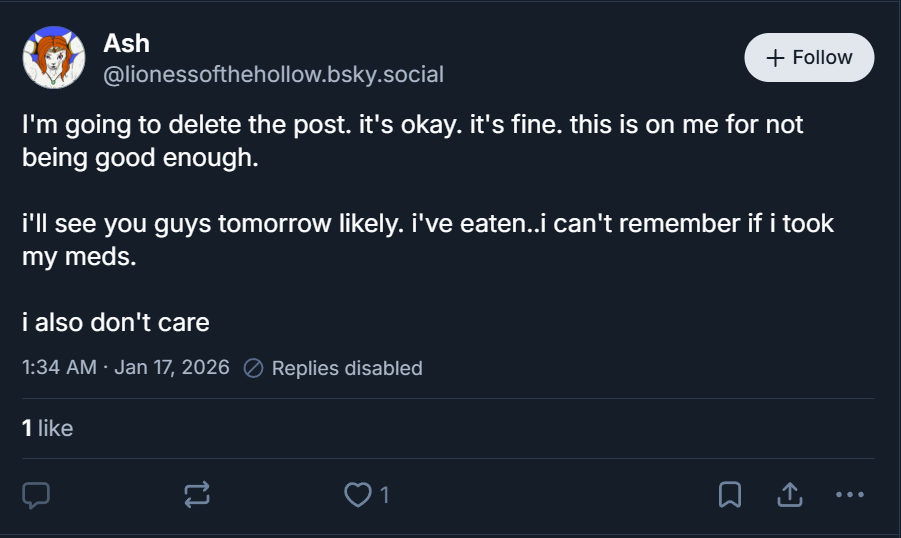Like the post with the heart icon
Image resolution: width=901 pixels, height=538 pixels.
pos(357,494)
